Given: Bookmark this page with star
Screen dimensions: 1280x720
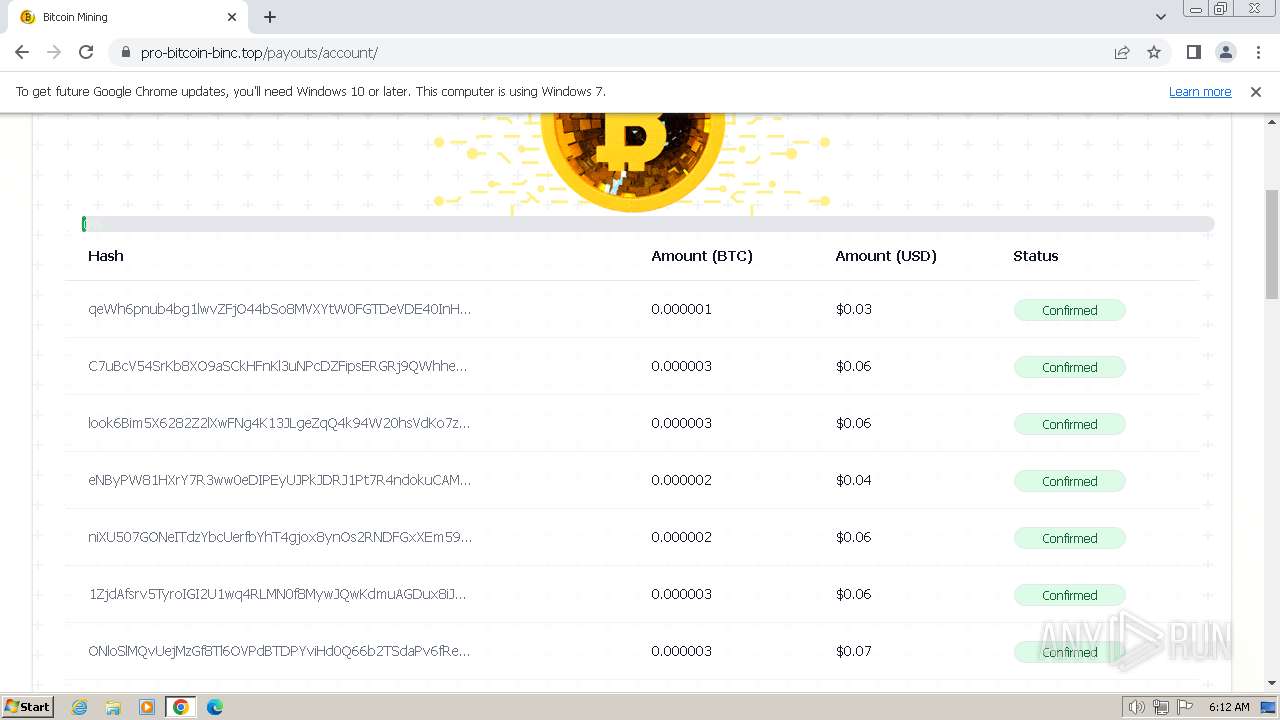Looking at the screenshot, I should [x=1154, y=52].
